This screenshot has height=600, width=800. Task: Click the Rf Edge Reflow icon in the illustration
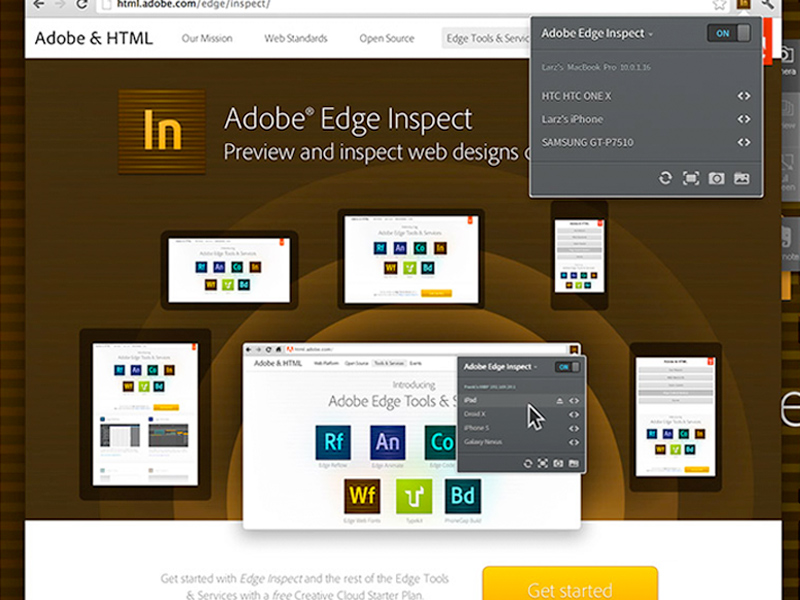(x=333, y=442)
